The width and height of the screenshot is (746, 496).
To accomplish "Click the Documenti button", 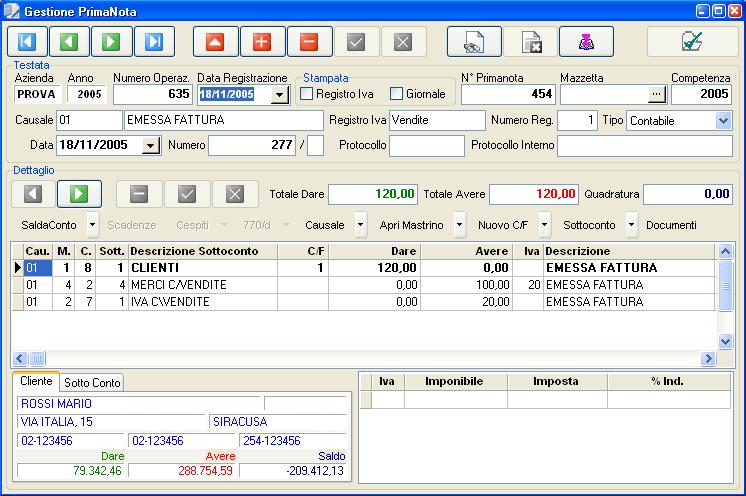I will pyautogui.click(x=671, y=225).
